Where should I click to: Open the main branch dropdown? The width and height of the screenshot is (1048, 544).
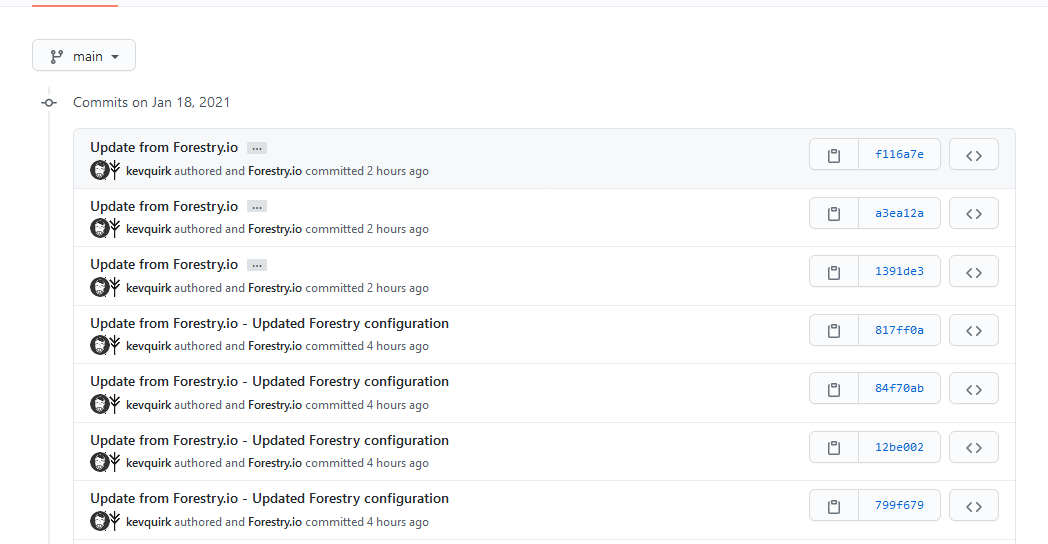84,56
